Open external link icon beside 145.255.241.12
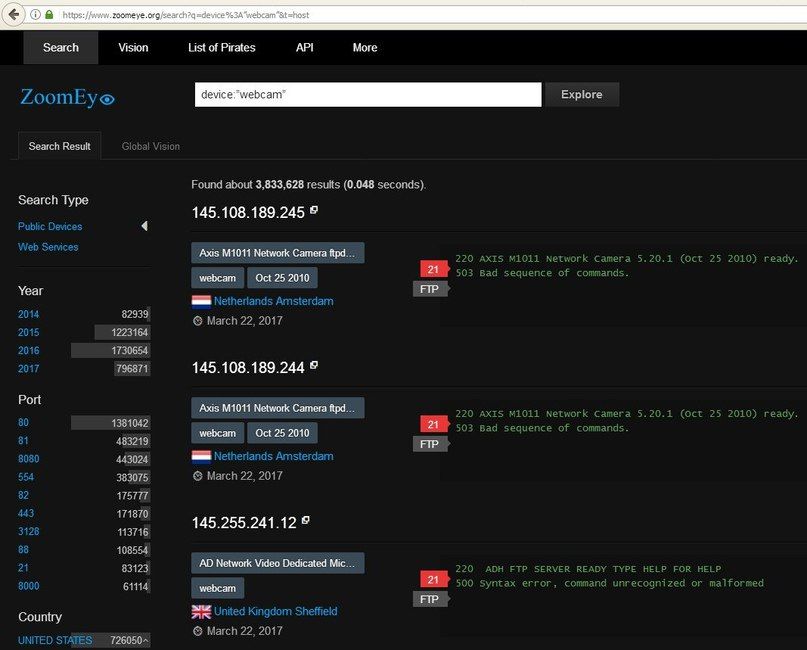807x650 pixels. (306, 520)
